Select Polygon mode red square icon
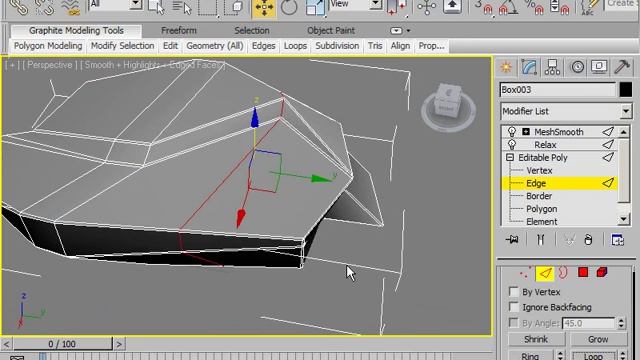The image size is (640, 360). (583, 272)
